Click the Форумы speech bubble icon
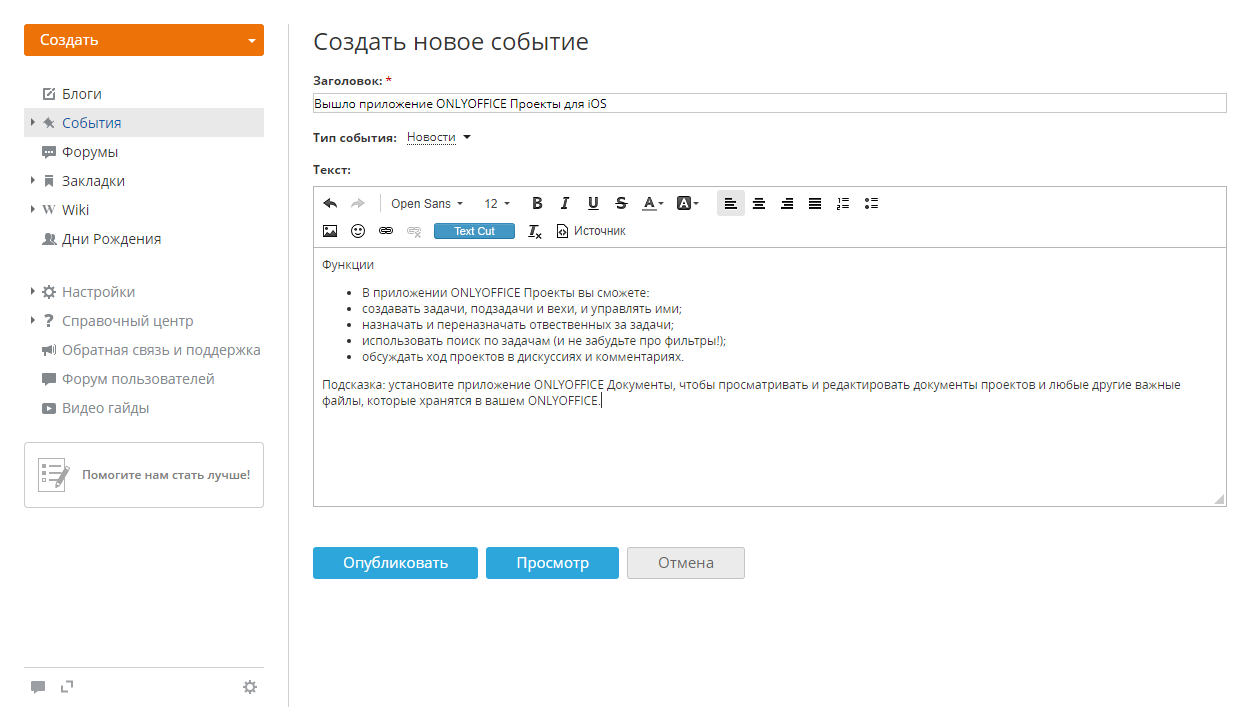Viewport: 1240px width, 708px height. [x=49, y=152]
